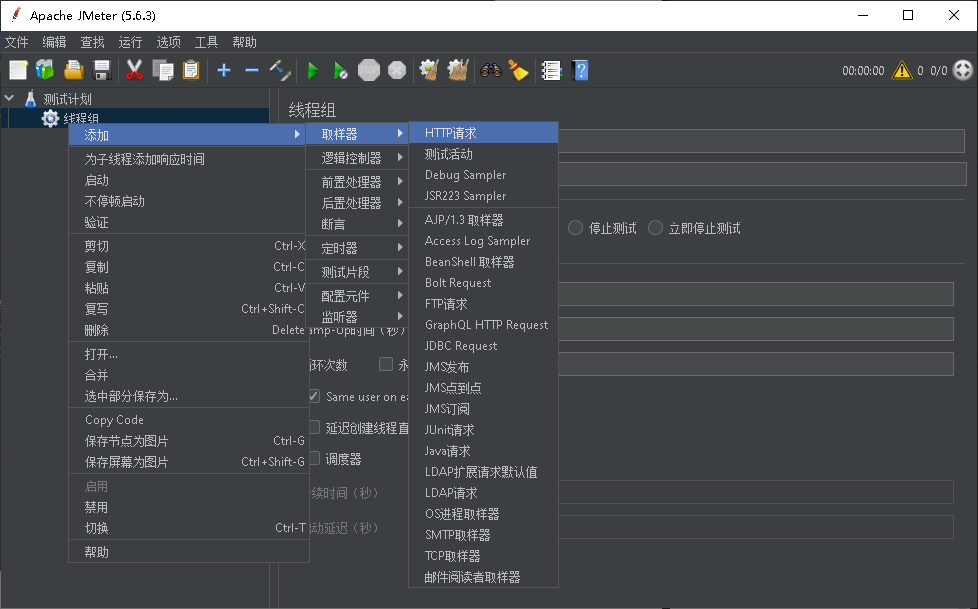Expand the 定时器 submenu

(x=357, y=248)
